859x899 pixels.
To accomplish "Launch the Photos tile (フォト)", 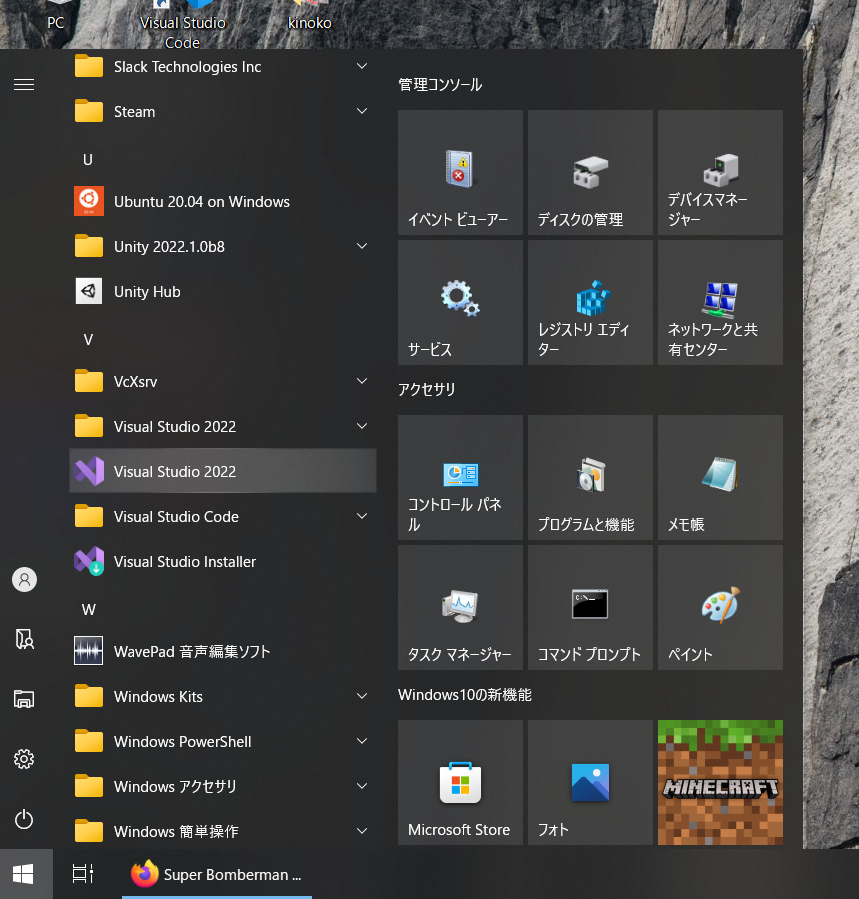I will pos(590,783).
